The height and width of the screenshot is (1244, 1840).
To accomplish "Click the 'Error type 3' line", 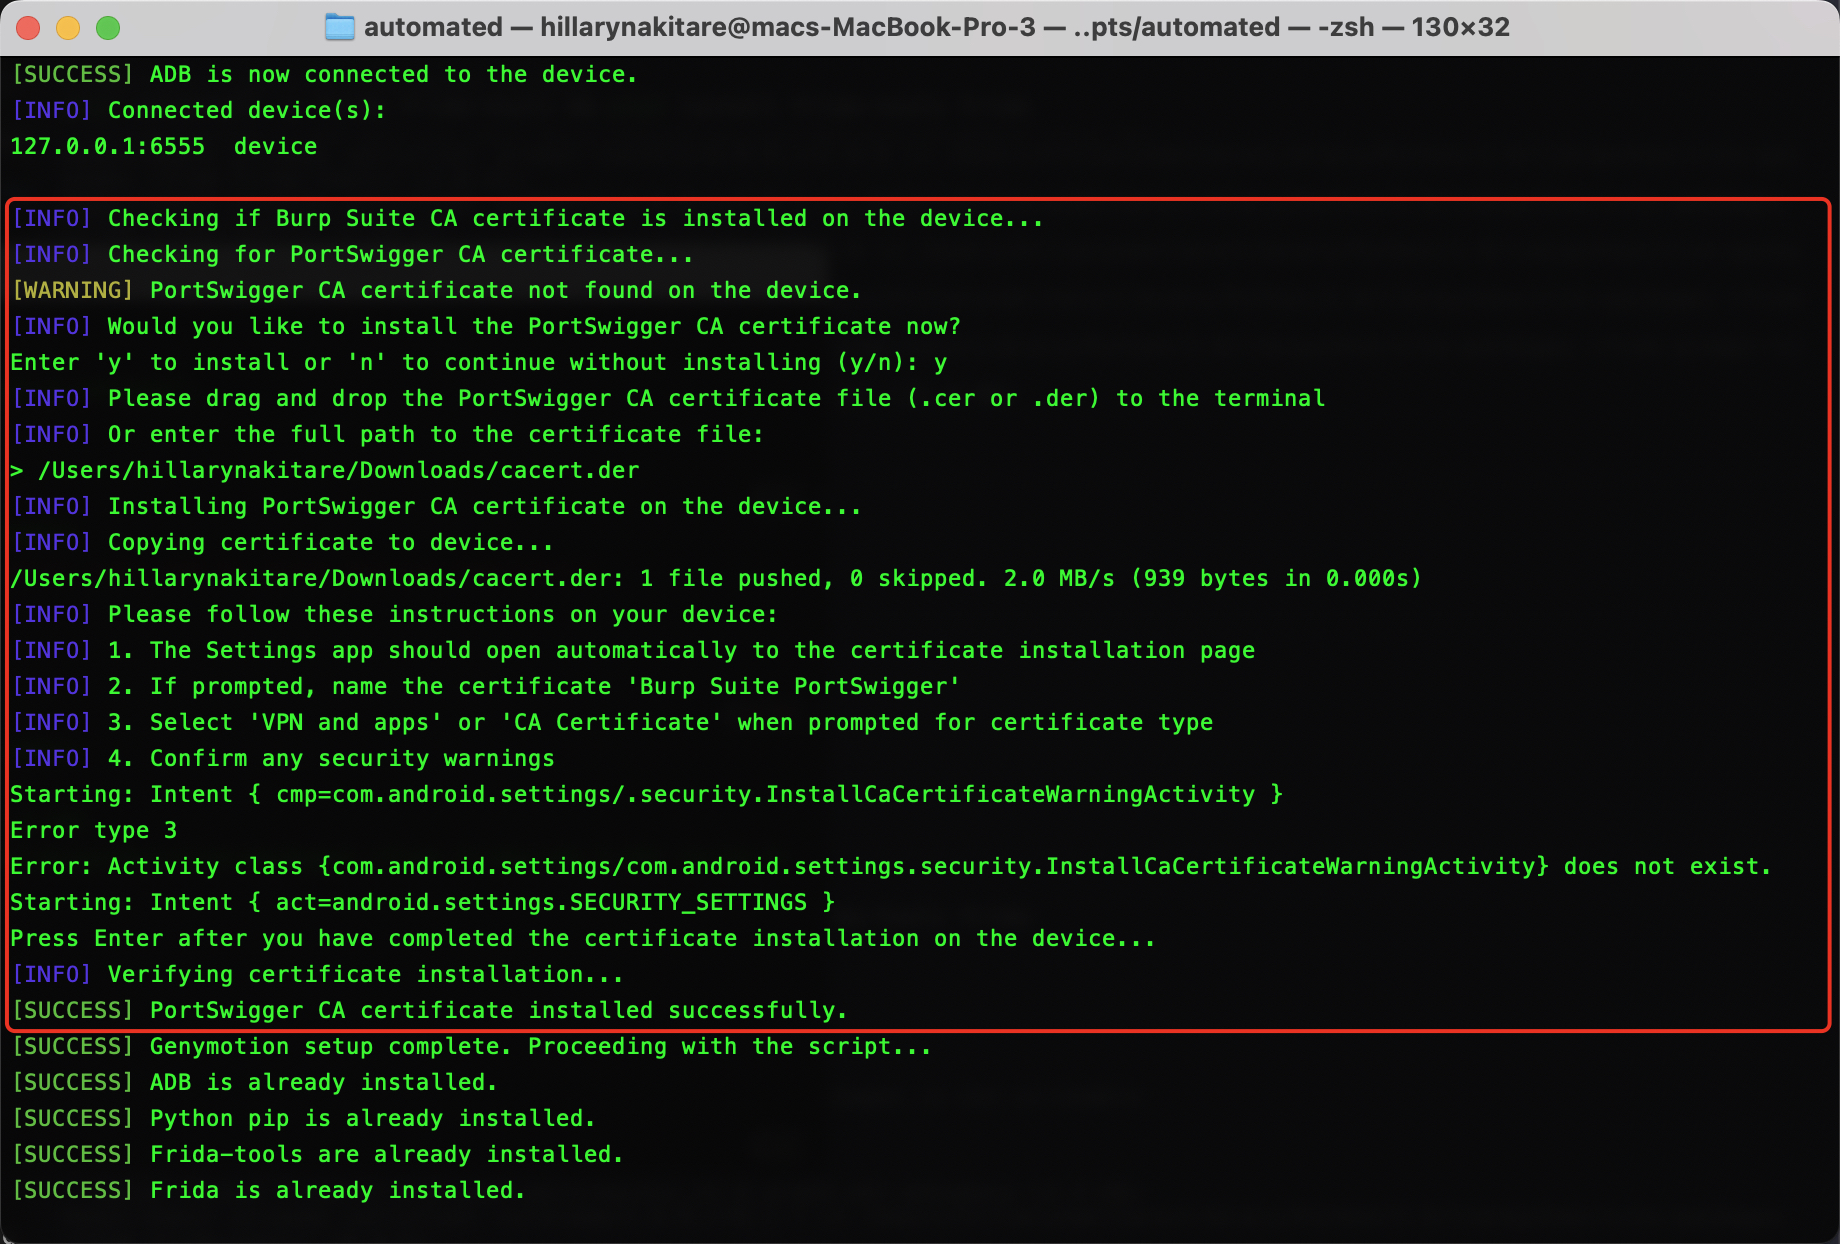I will pos(94,830).
